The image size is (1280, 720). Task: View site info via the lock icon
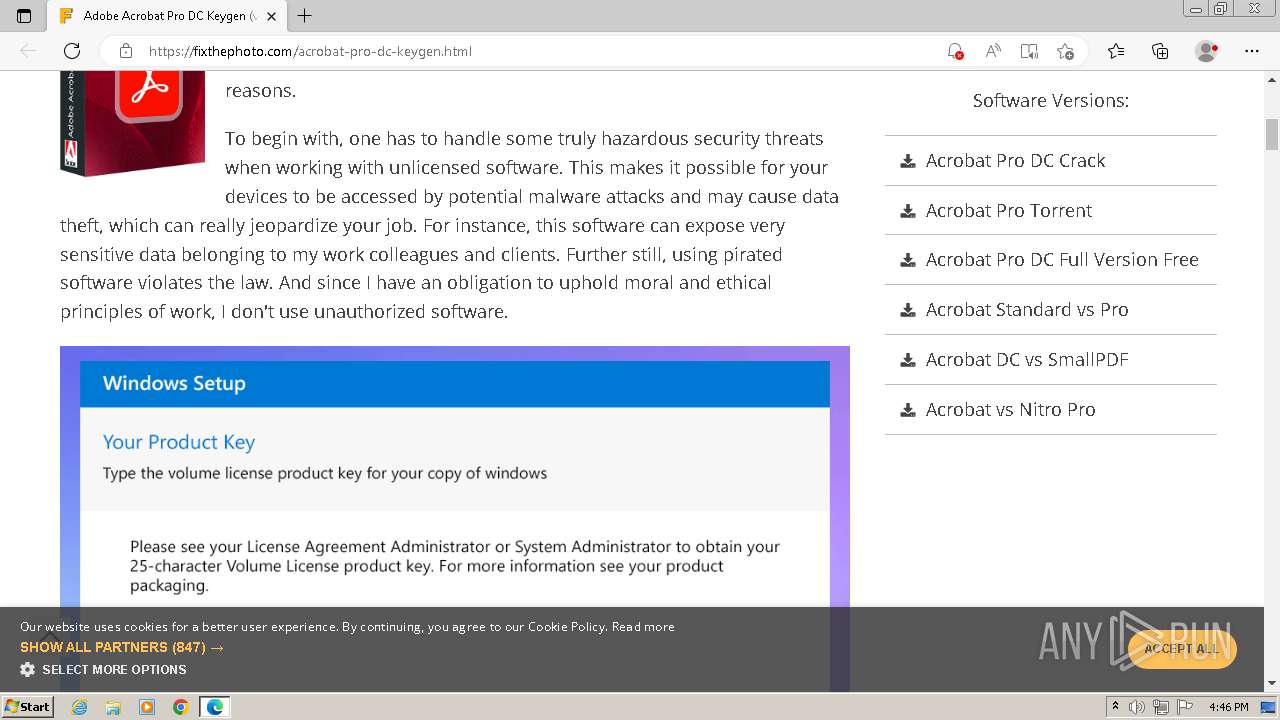tap(126, 51)
